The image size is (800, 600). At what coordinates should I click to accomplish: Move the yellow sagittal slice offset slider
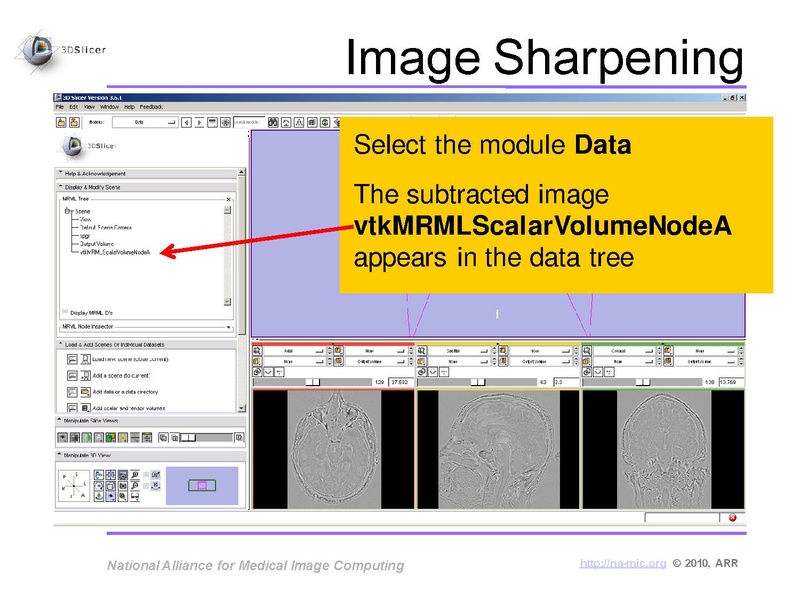click(x=478, y=382)
